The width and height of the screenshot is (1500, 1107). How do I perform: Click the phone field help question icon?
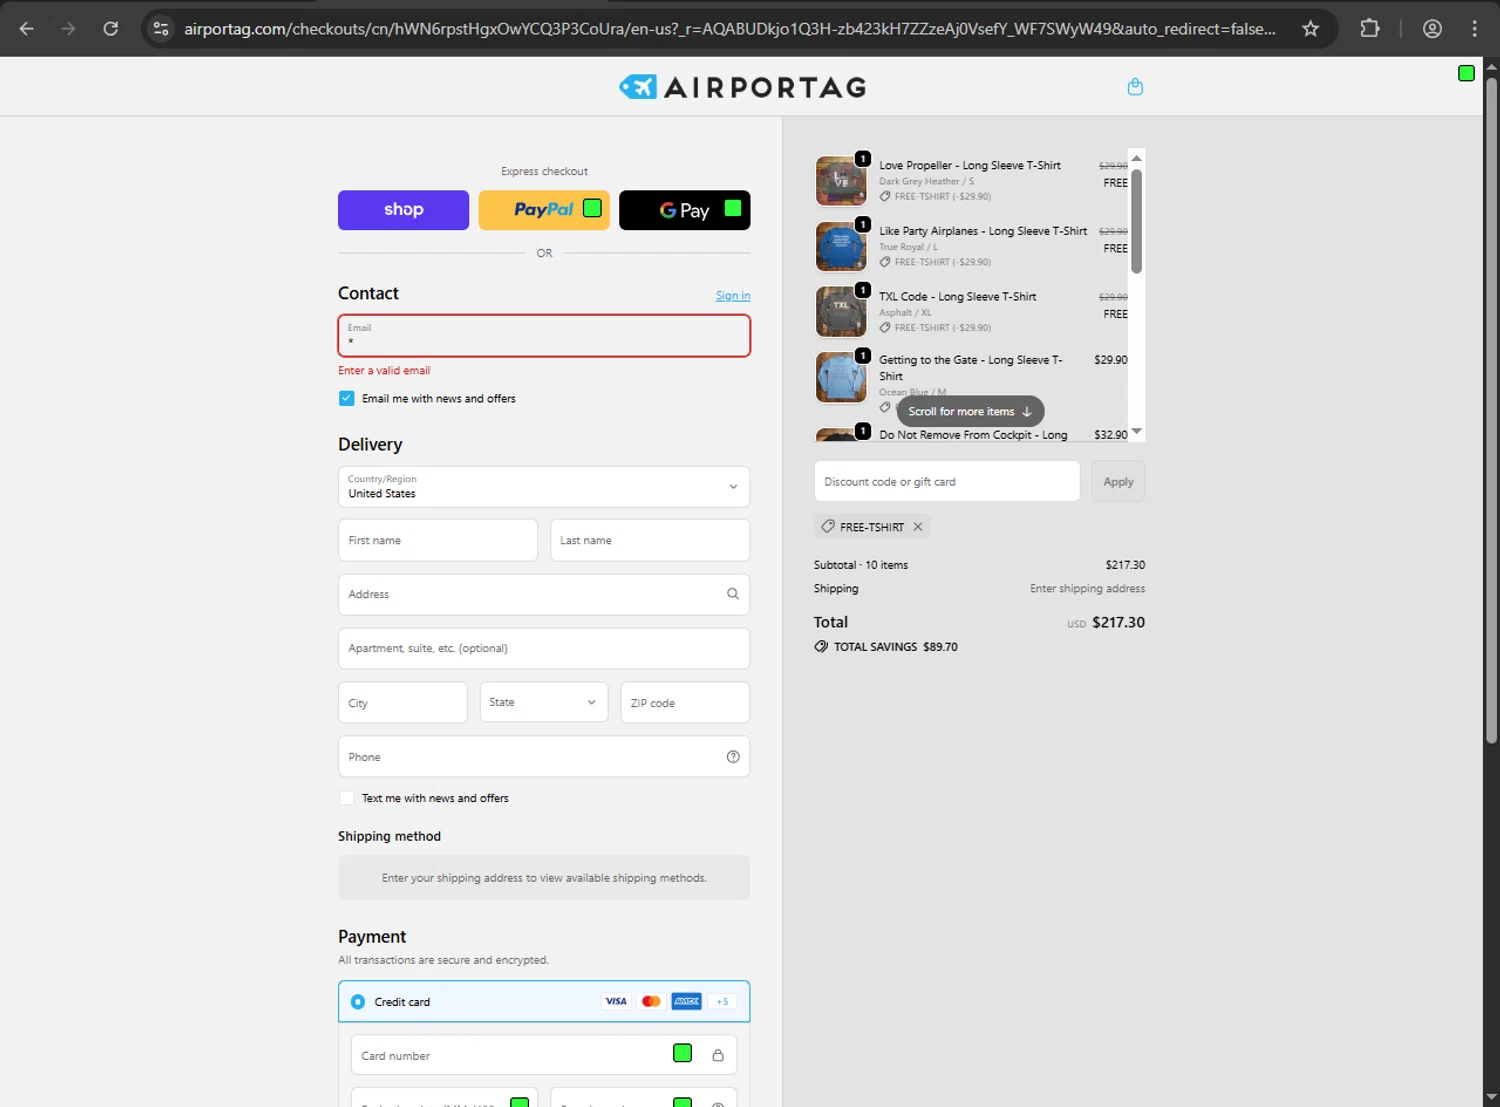pyautogui.click(x=733, y=757)
